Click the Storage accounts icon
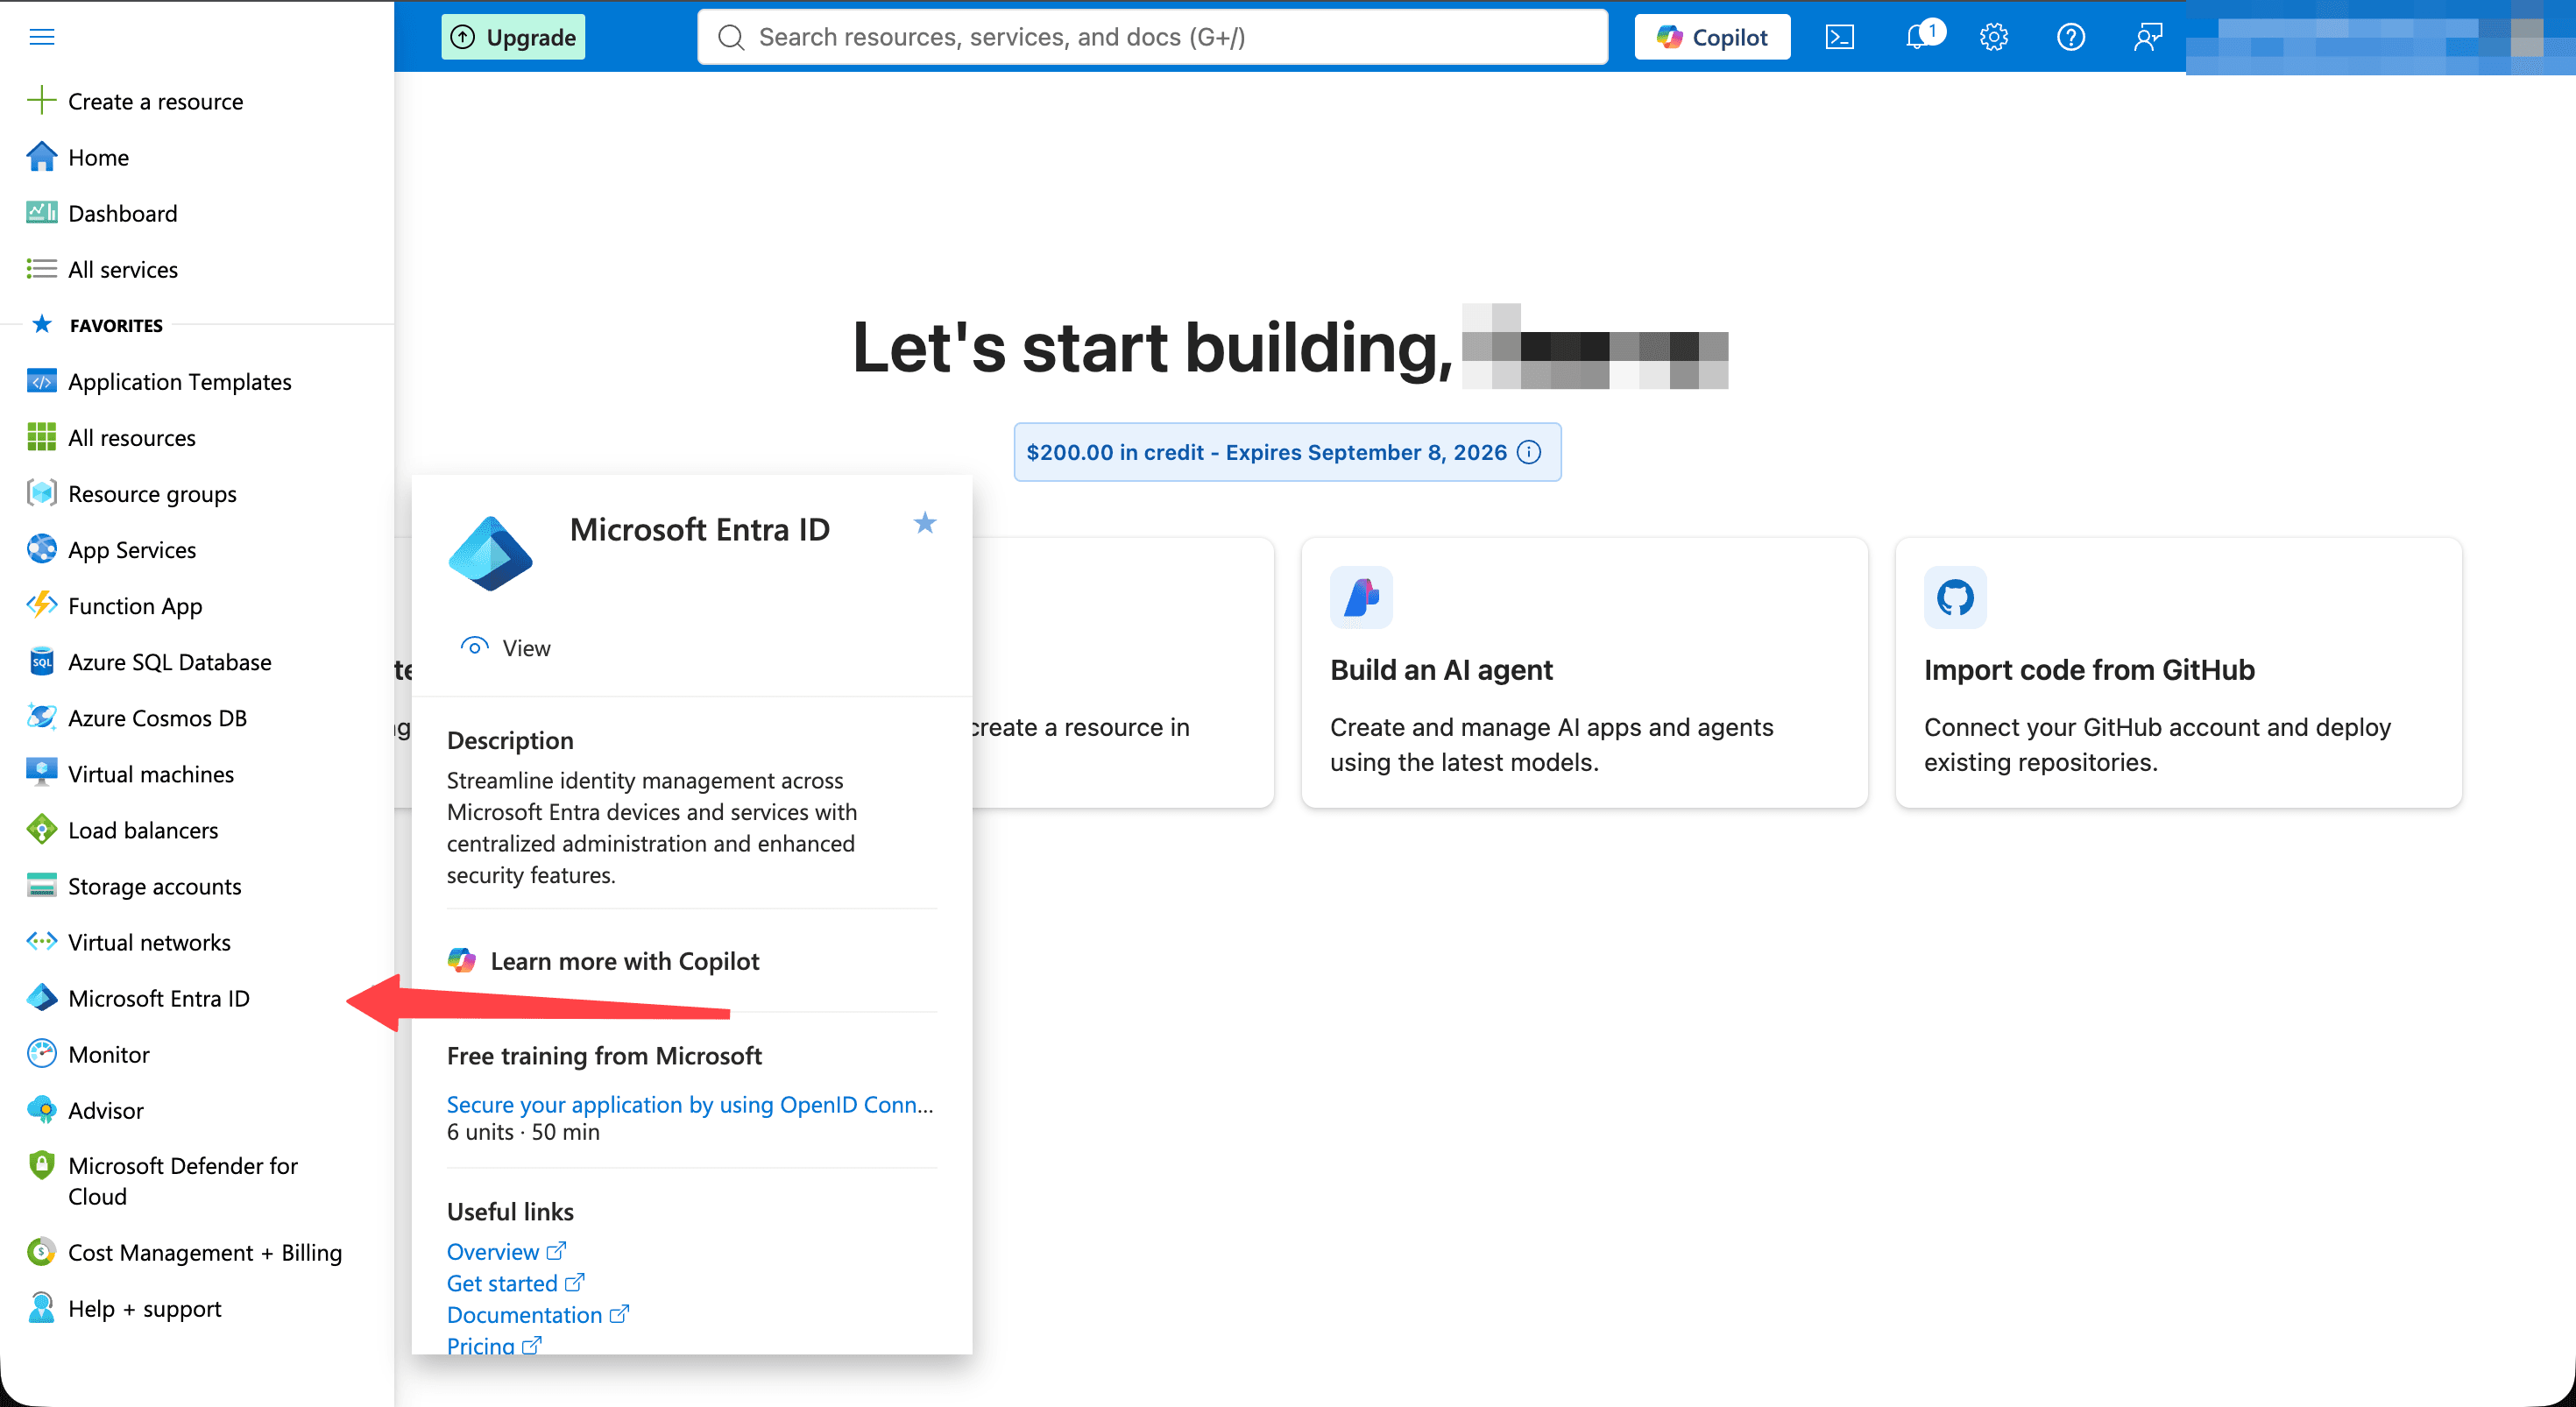2576x1407 pixels. click(x=41, y=886)
